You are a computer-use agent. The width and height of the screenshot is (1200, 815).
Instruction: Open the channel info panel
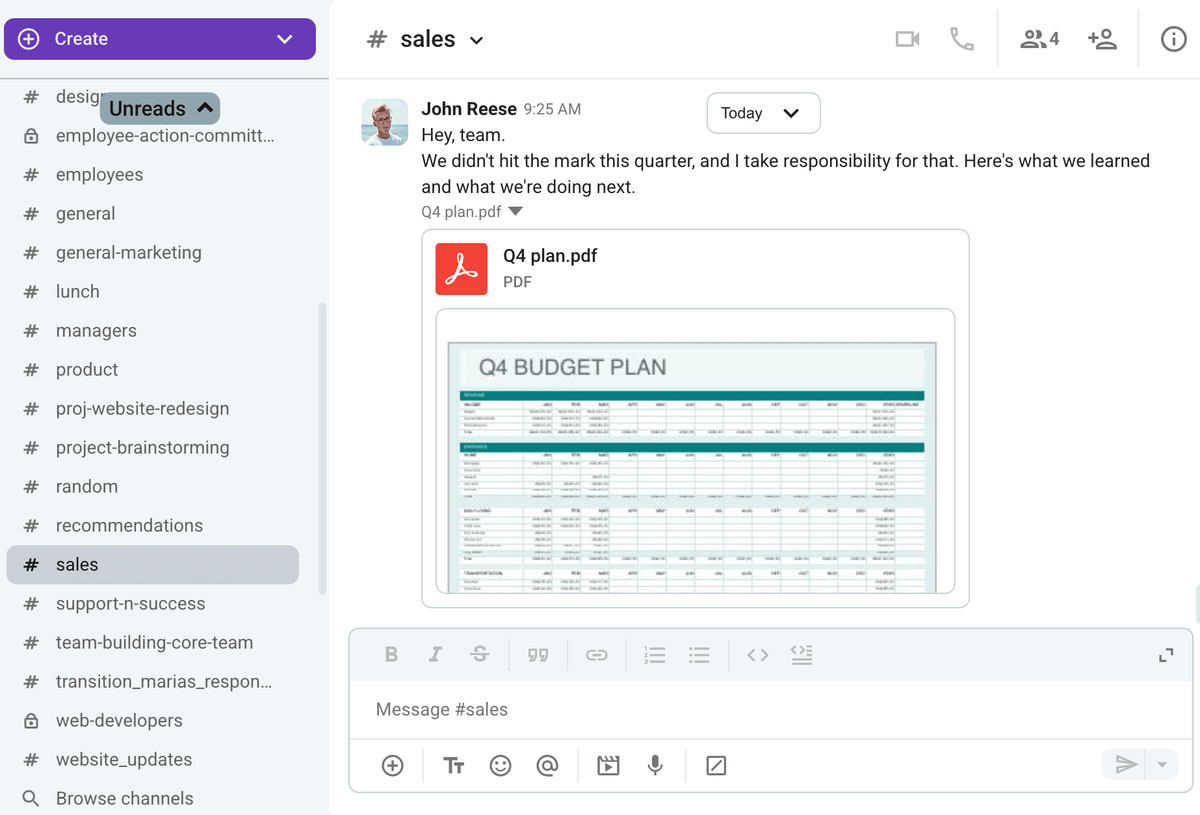coord(1173,39)
